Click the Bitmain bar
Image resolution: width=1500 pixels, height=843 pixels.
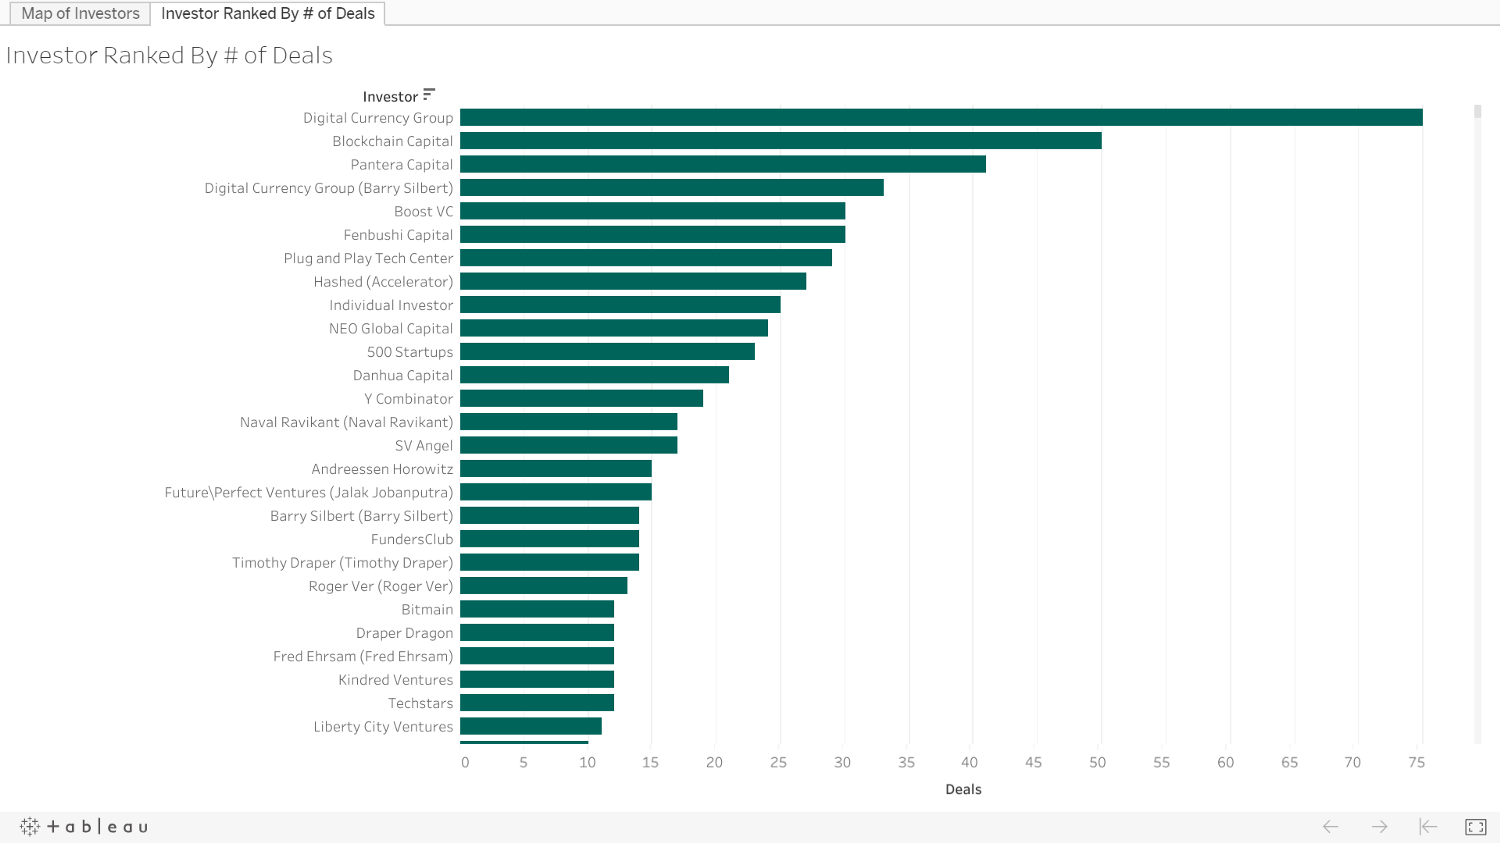pyautogui.click(x=537, y=609)
